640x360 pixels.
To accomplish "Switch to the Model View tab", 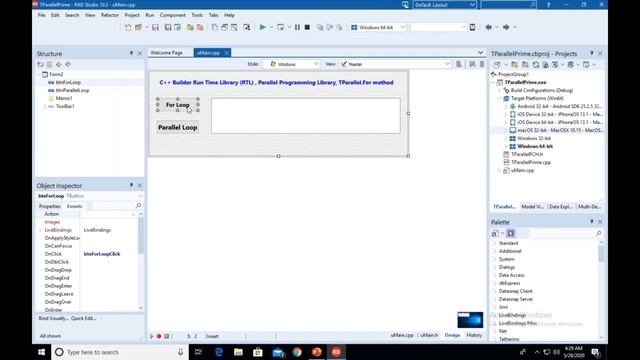I will [532, 207].
